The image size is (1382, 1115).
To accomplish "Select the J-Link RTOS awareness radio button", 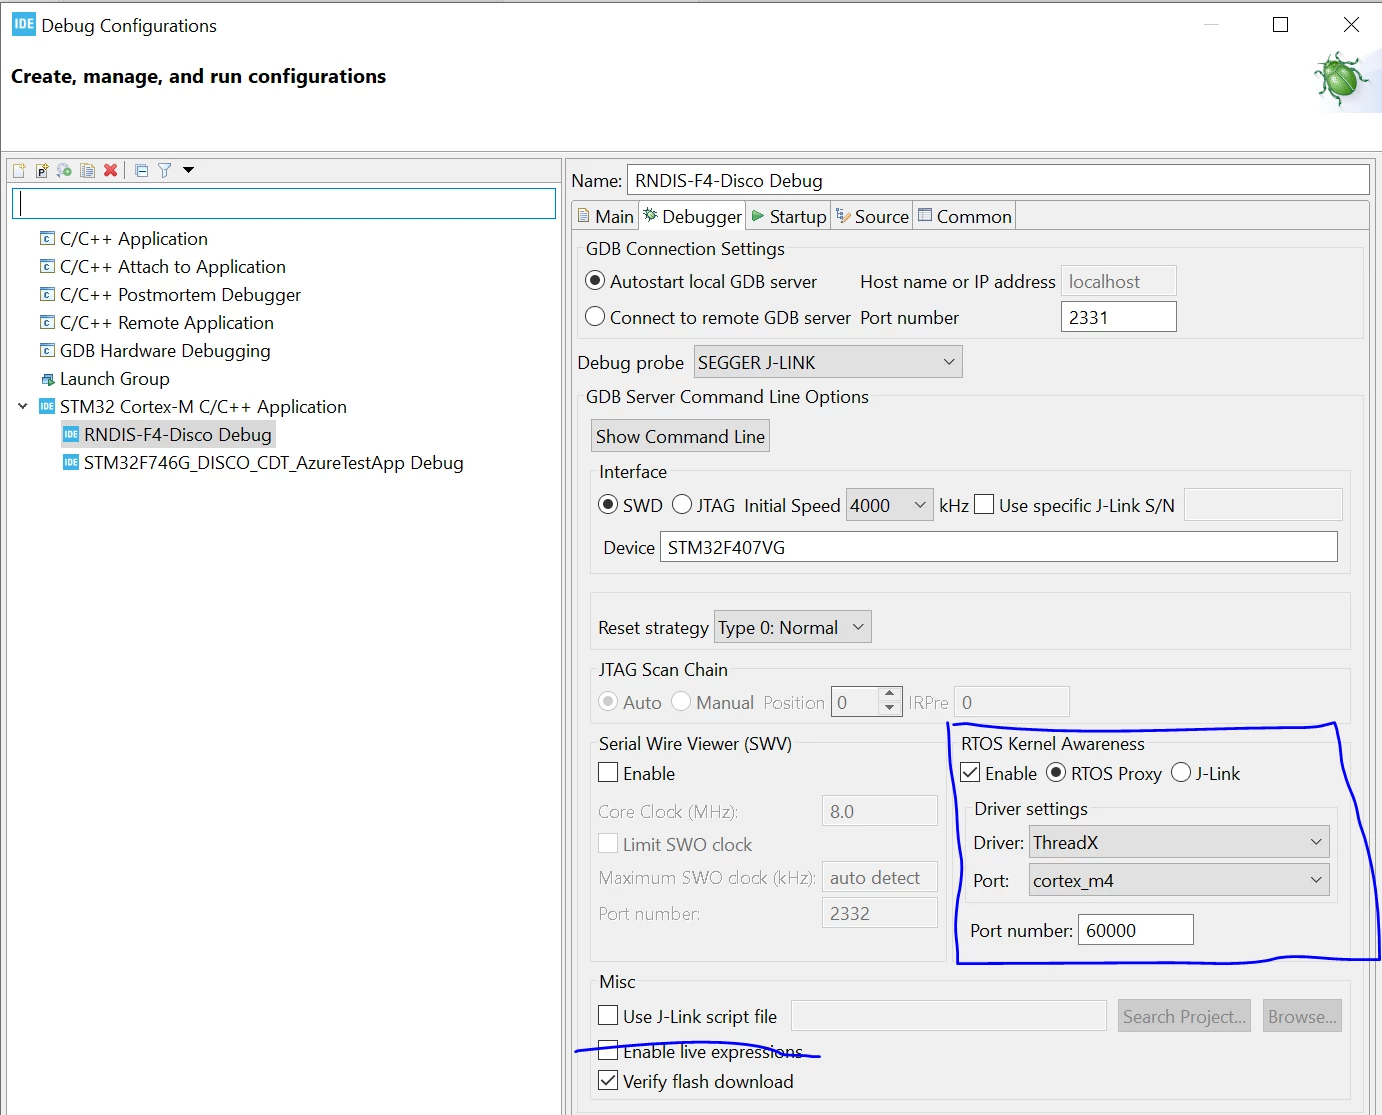I will point(1181,773).
